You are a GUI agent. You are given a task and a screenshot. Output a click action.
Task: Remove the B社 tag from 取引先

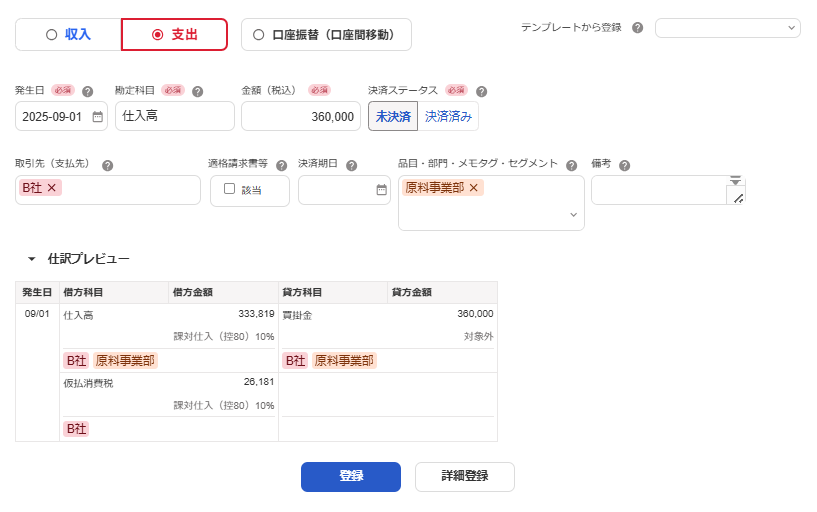(x=52, y=188)
